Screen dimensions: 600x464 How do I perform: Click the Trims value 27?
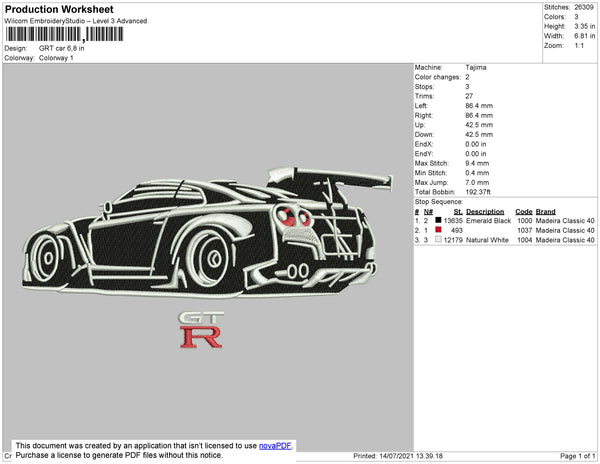click(469, 96)
